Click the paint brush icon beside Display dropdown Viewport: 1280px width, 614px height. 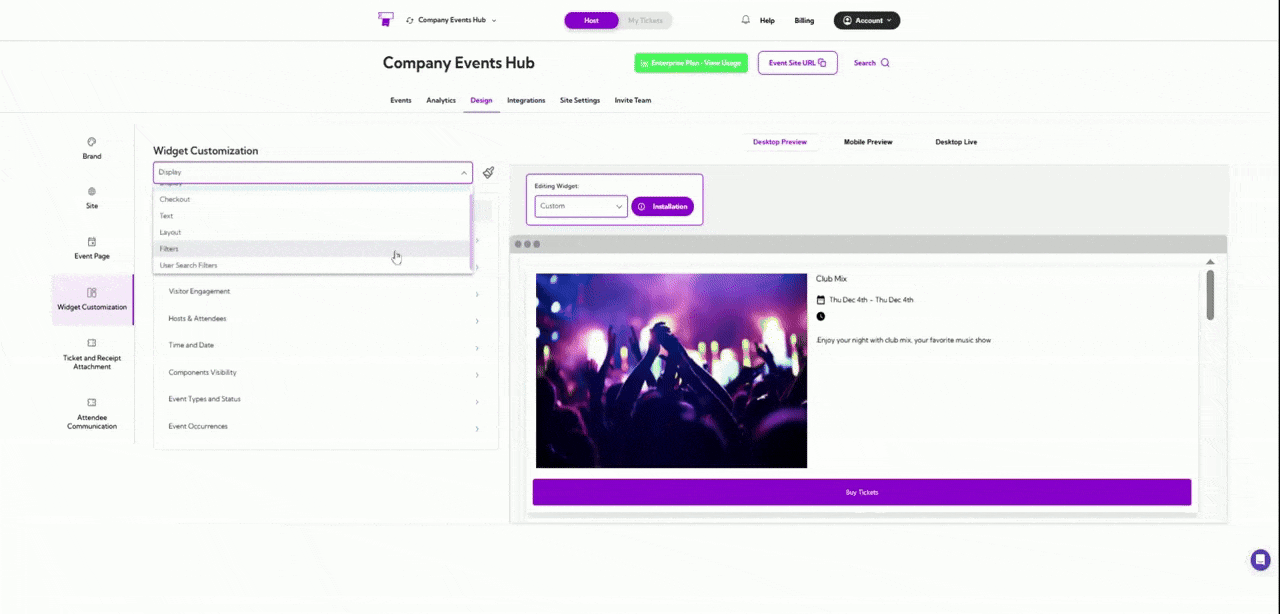click(488, 172)
